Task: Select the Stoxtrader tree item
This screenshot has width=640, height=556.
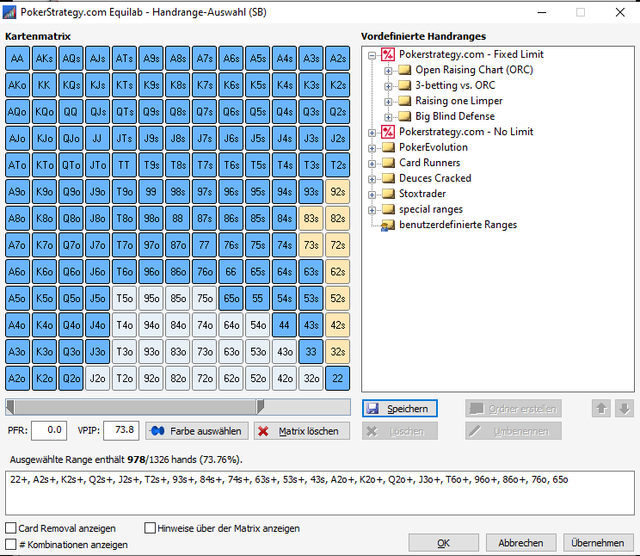Action: pyautogui.click(x=422, y=194)
